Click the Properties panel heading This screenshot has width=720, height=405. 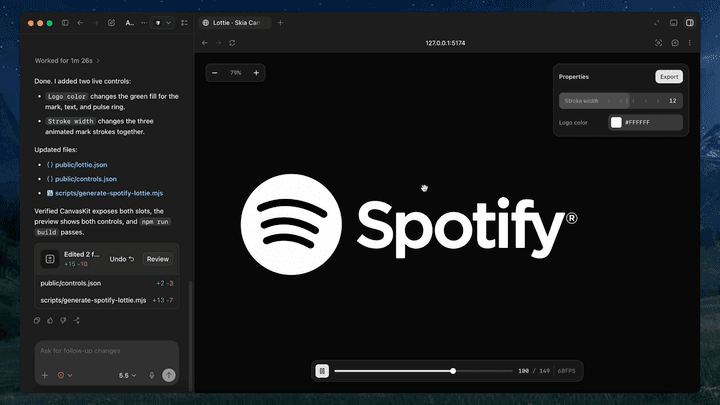[x=574, y=77]
